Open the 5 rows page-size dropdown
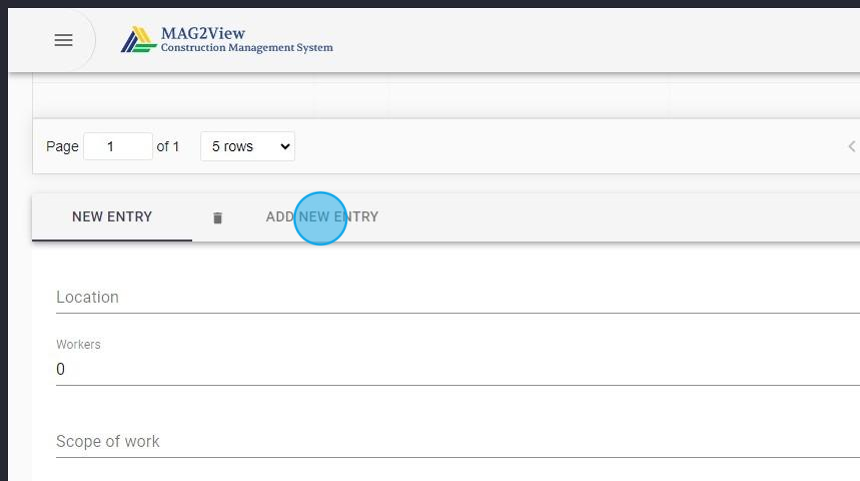This screenshot has width=860, height=481. pyautogui.click(x=247, y=146)
